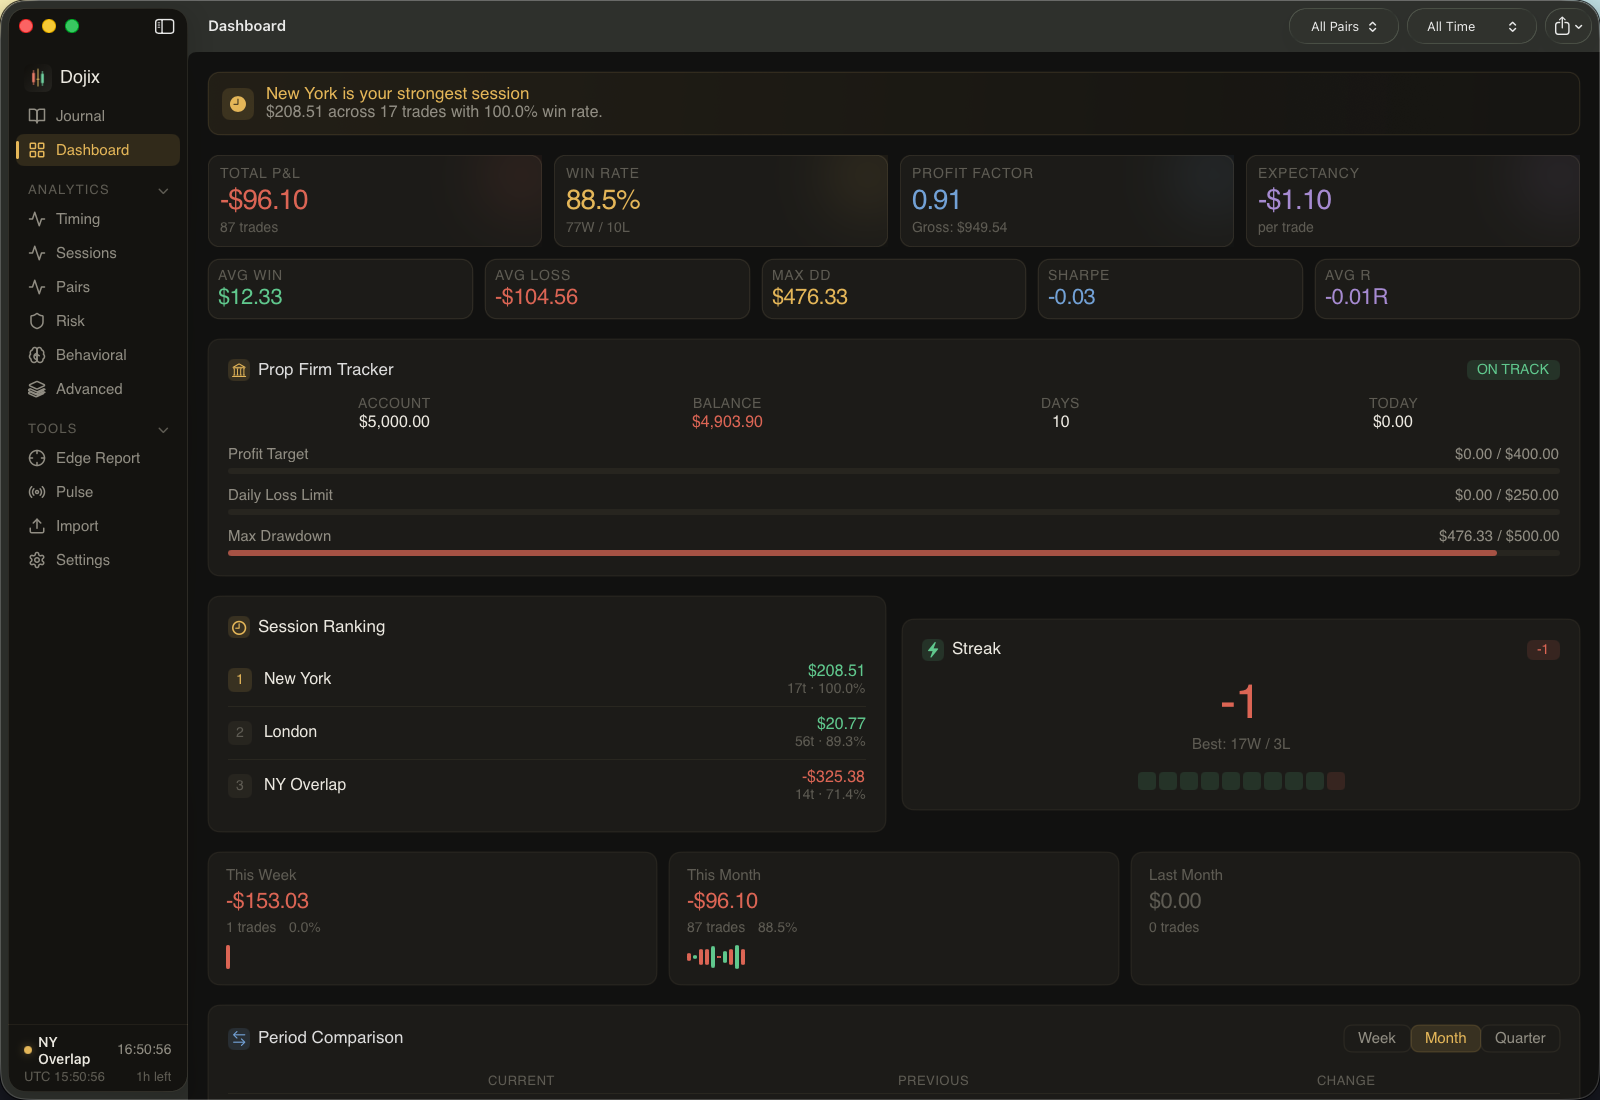Open the Settings gear icon
Image resolution: width=1600 pixels, height=1100 pixels.
tap(37, 560)
